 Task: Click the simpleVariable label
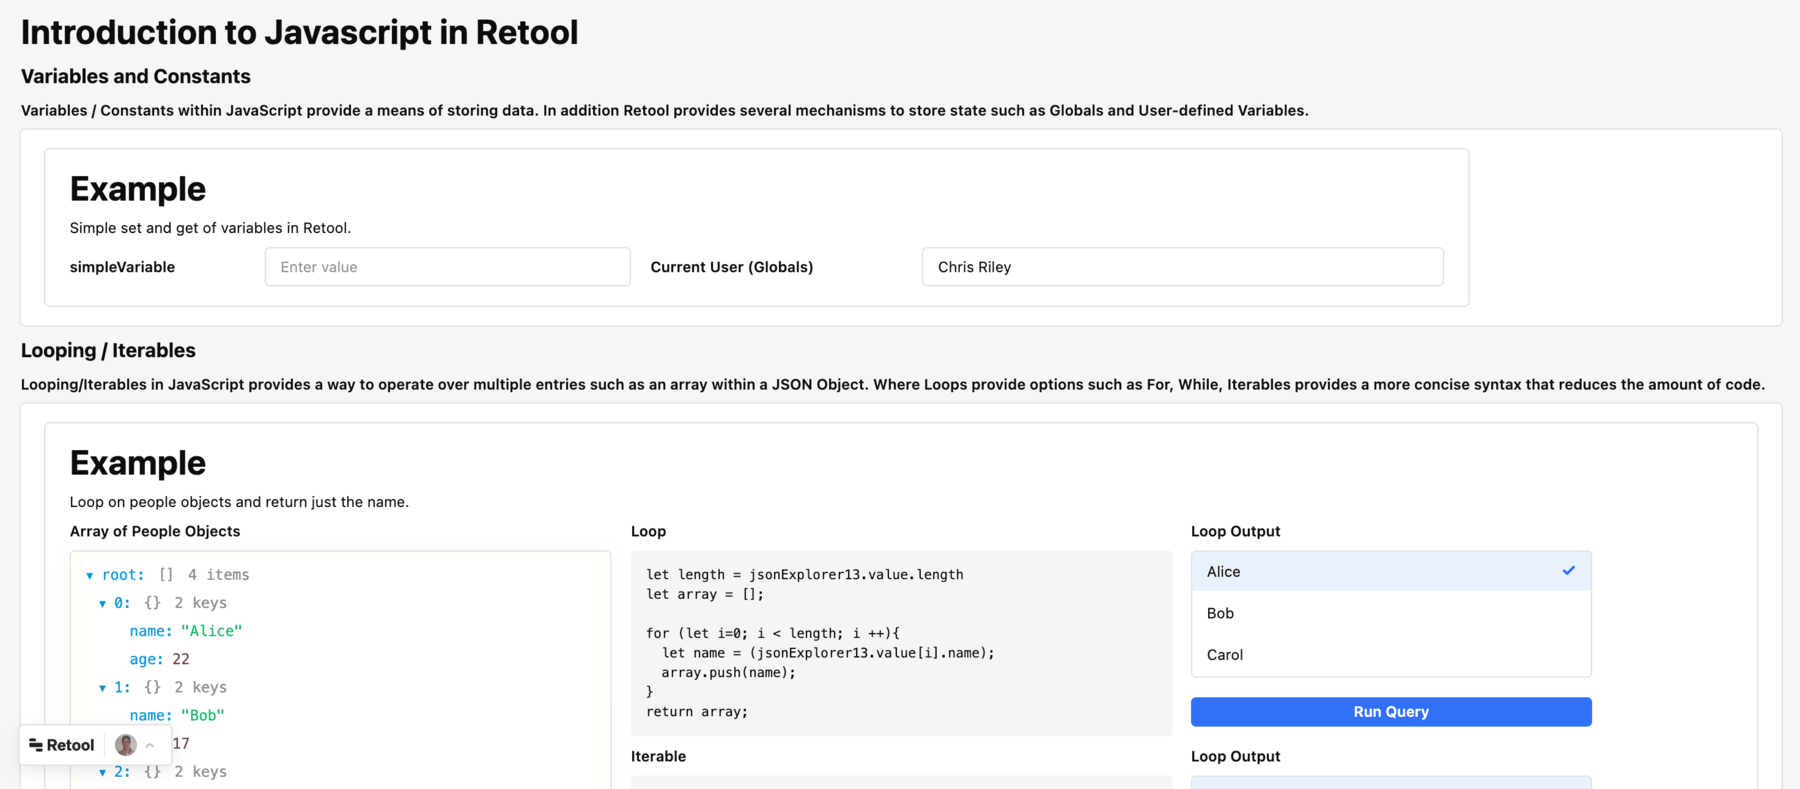click(x=122, y=267)
